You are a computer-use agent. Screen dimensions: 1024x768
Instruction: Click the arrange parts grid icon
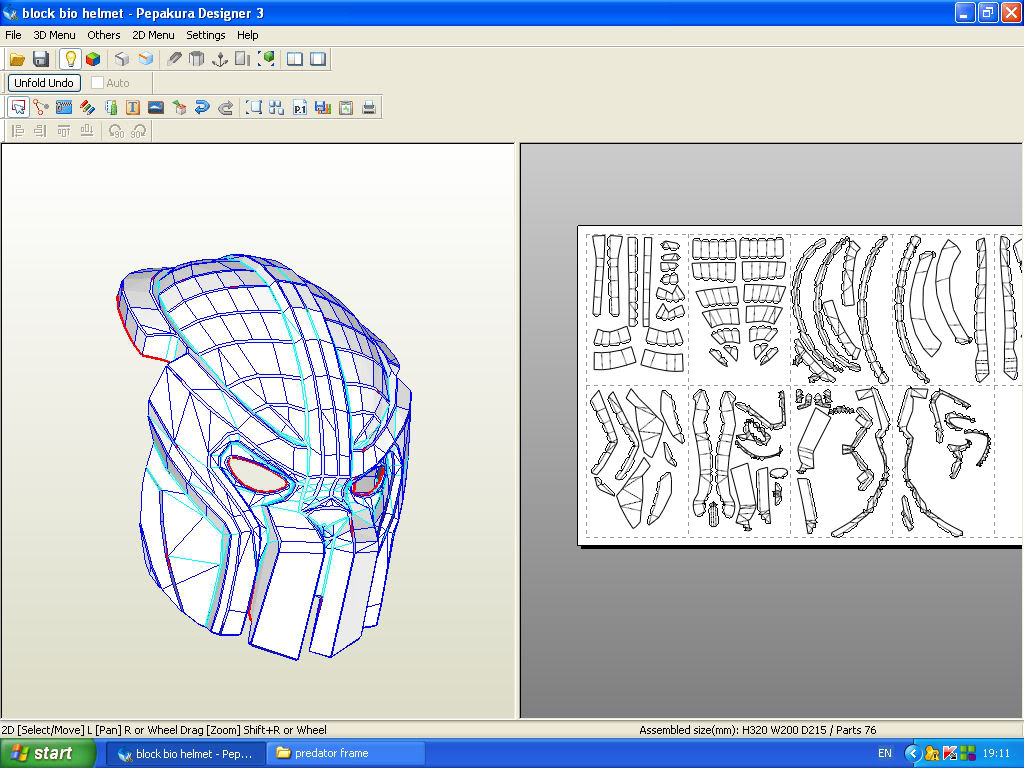coord(277,108)
